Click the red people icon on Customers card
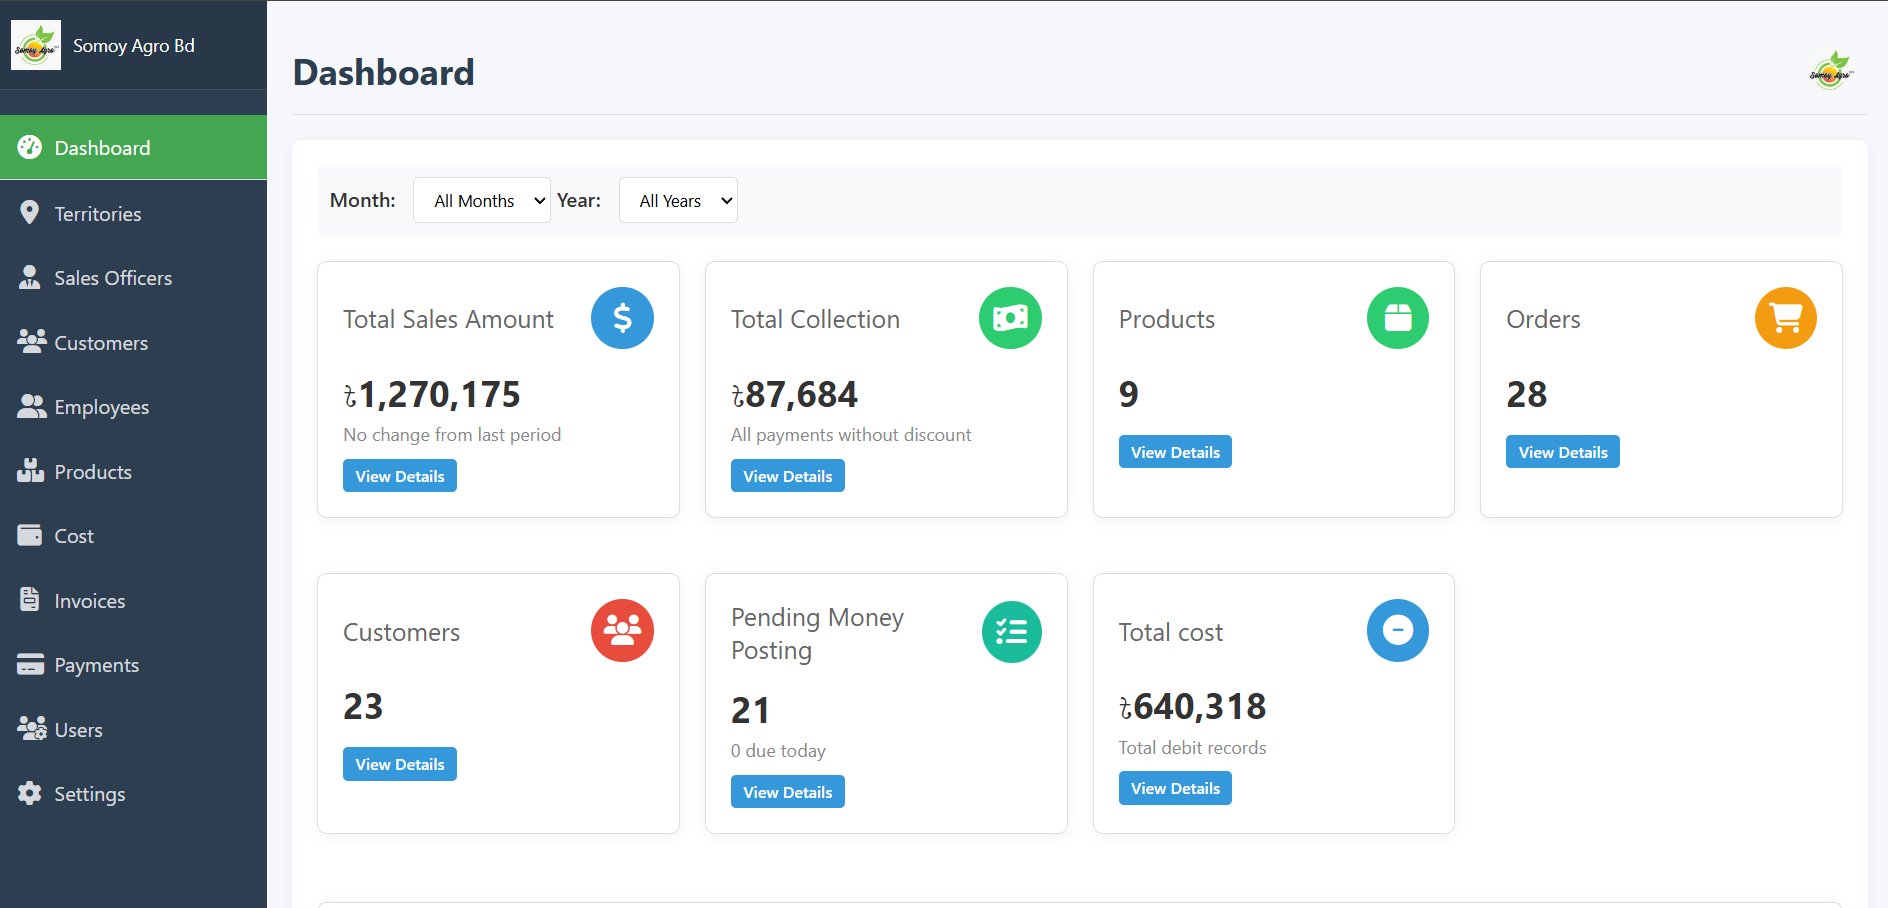1888x908 pixels. 622,630
